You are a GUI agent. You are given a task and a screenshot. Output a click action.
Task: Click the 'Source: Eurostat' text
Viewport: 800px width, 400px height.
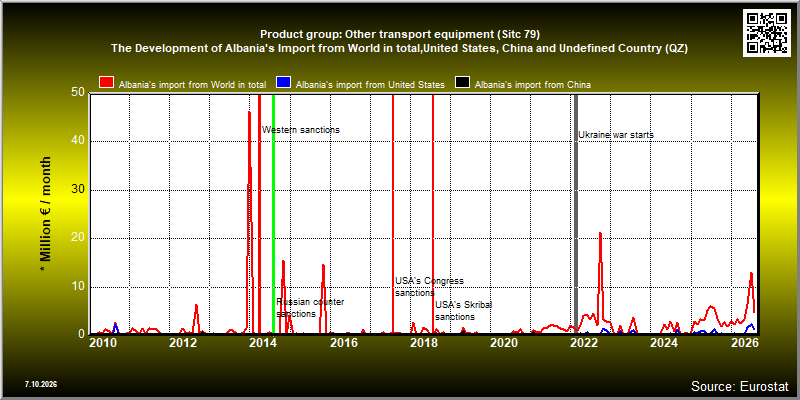(x=740, y=385)
